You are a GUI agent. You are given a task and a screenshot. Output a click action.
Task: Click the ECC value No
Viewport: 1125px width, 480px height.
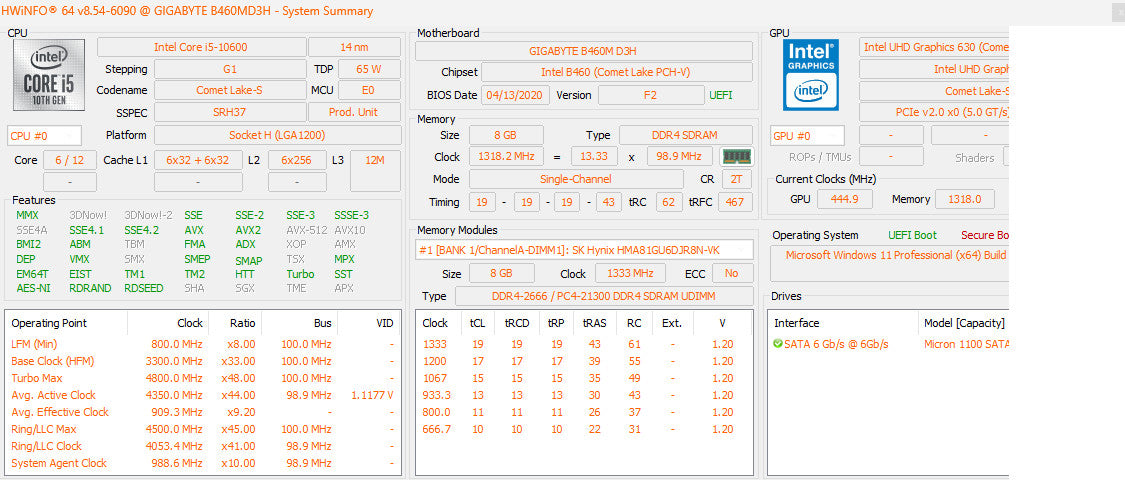[731, 273]
